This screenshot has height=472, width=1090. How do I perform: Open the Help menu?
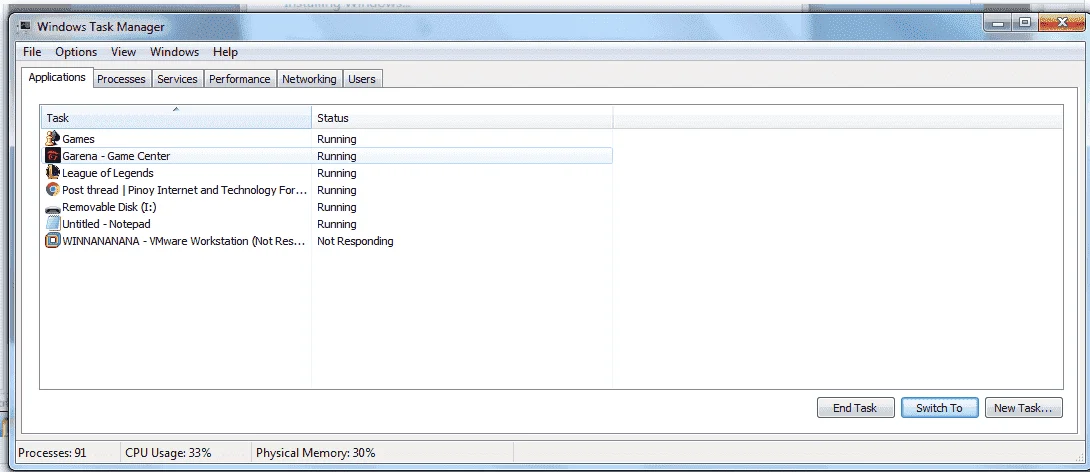point(225,52)
